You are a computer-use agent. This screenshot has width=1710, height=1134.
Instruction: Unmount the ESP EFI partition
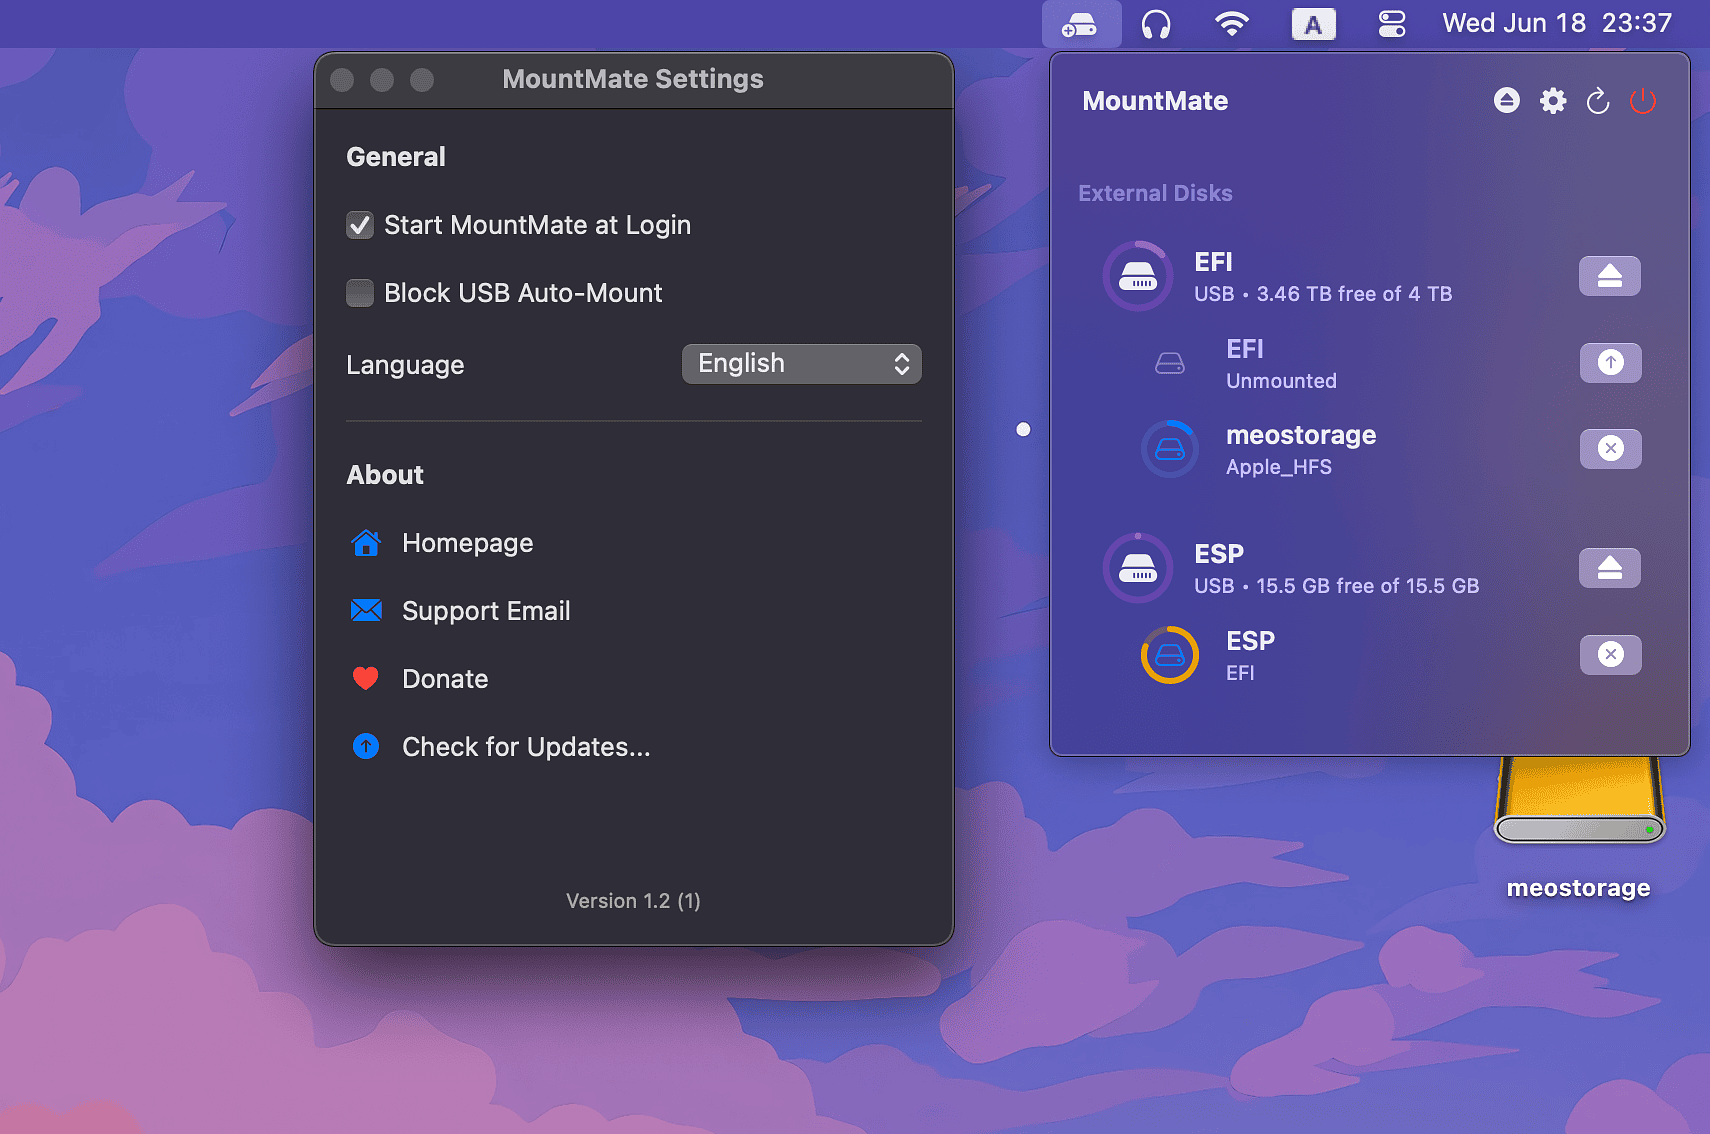1609,655
